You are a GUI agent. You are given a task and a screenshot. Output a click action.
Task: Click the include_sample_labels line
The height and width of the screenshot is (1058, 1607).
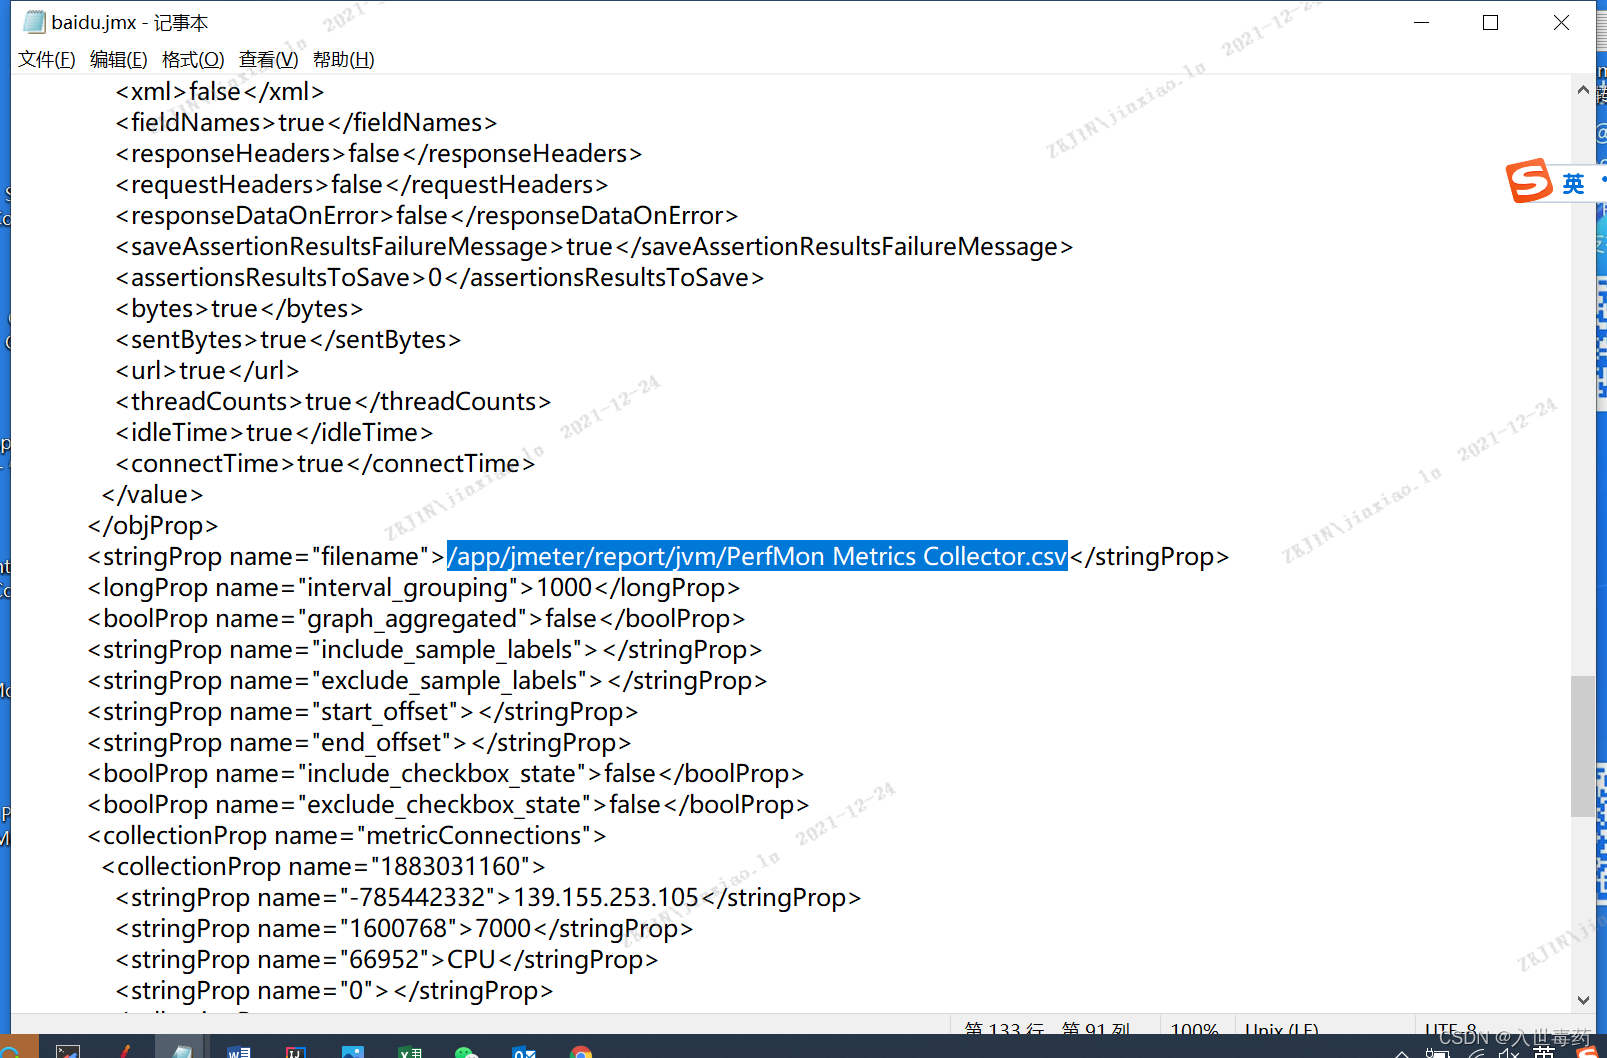pyautogui.click(x=425, y=650)
